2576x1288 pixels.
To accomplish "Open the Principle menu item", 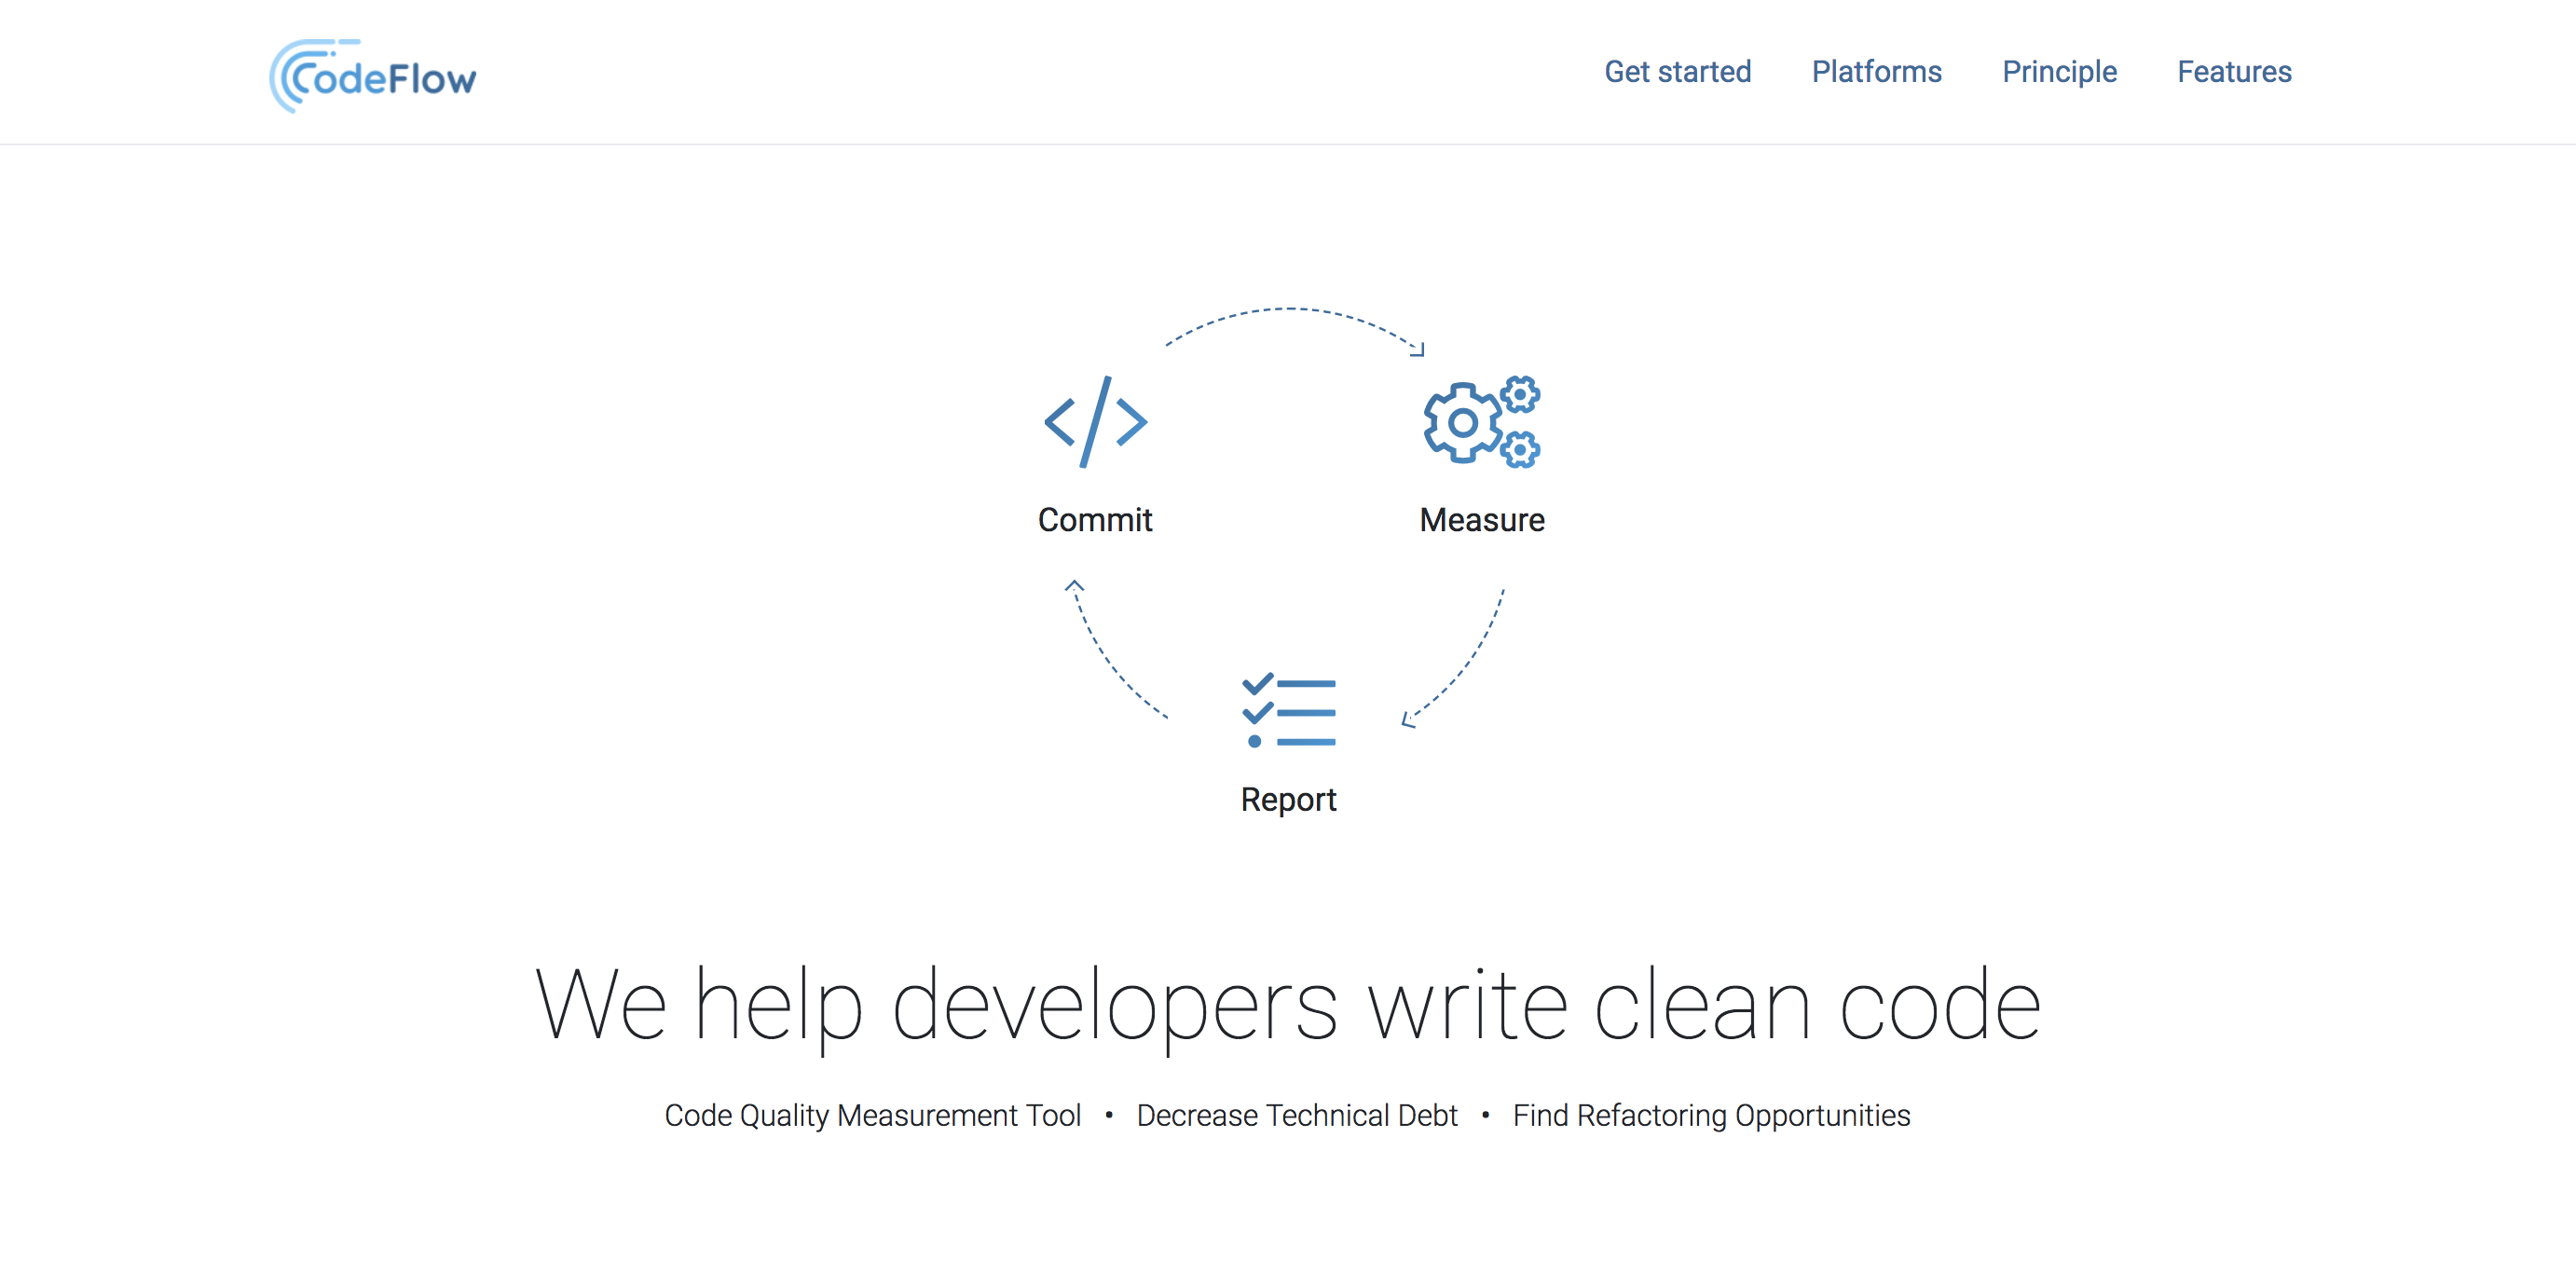I will pyautogui.click(x=2059, y=71).
